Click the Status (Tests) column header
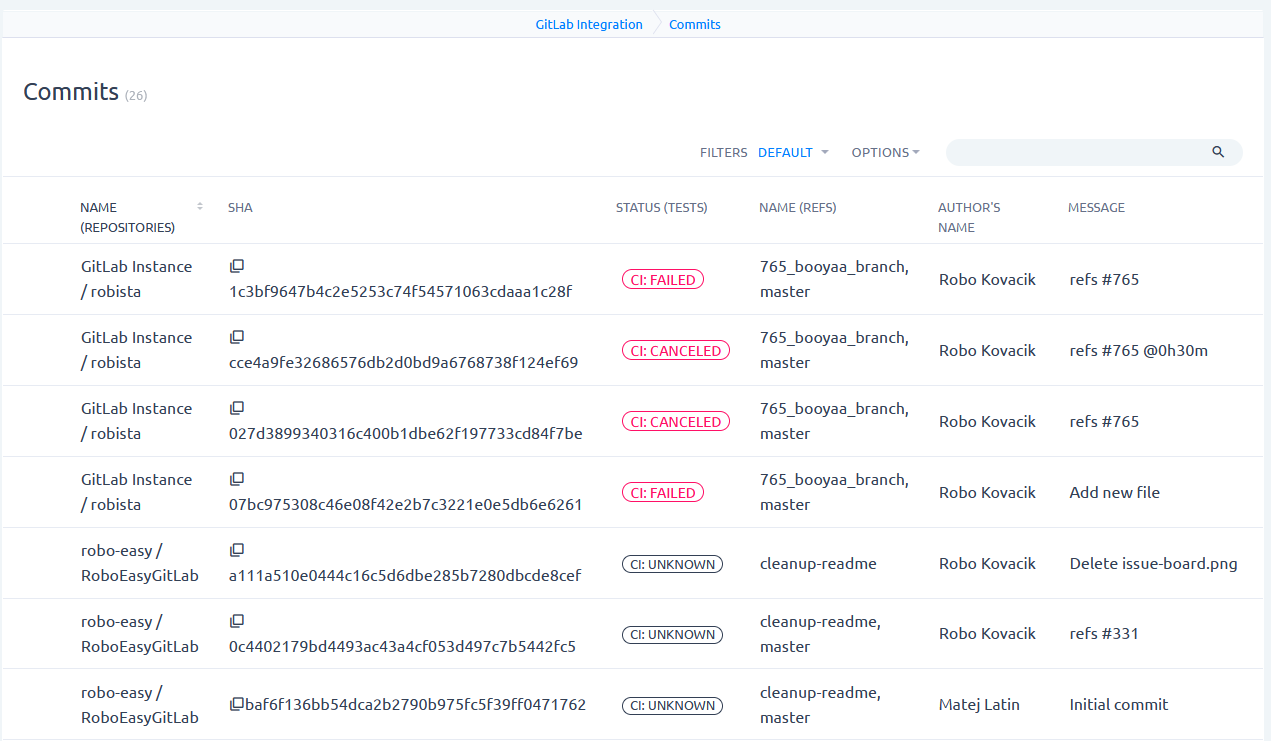Viewport: 1271px width, 741px height. point(661,208)
